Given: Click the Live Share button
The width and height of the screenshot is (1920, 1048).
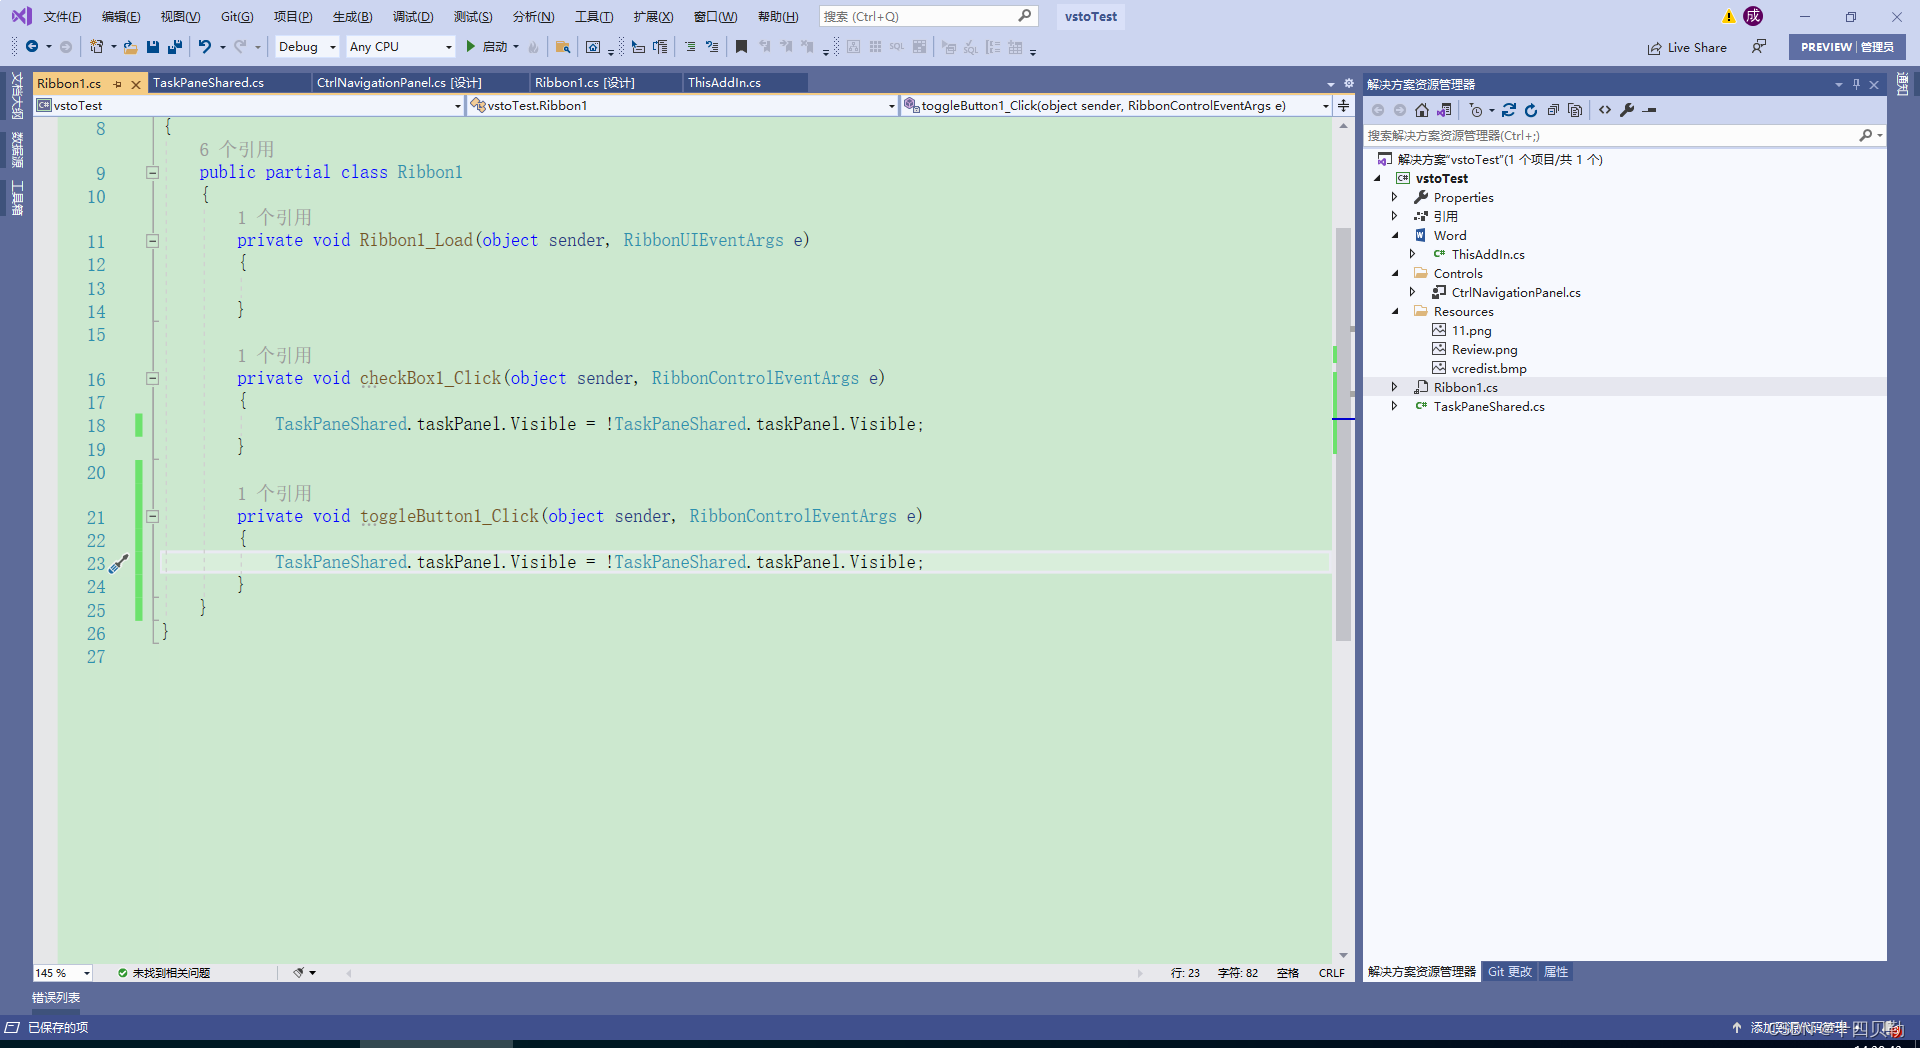Looking at the screenshot, I should [1686, 47].
